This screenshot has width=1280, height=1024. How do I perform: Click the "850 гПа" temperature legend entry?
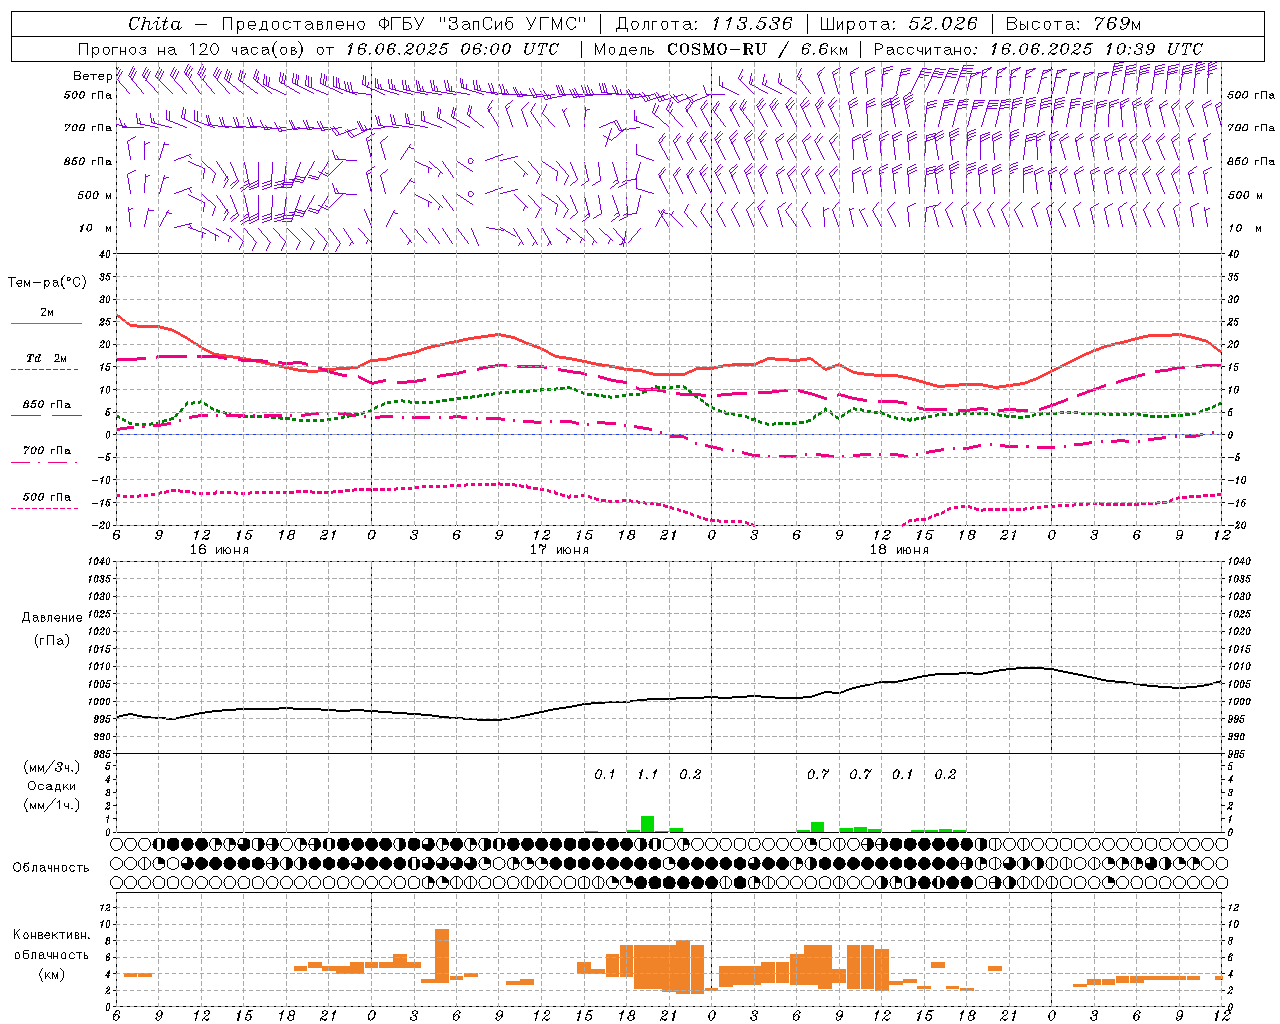click(x=47, y=405)
